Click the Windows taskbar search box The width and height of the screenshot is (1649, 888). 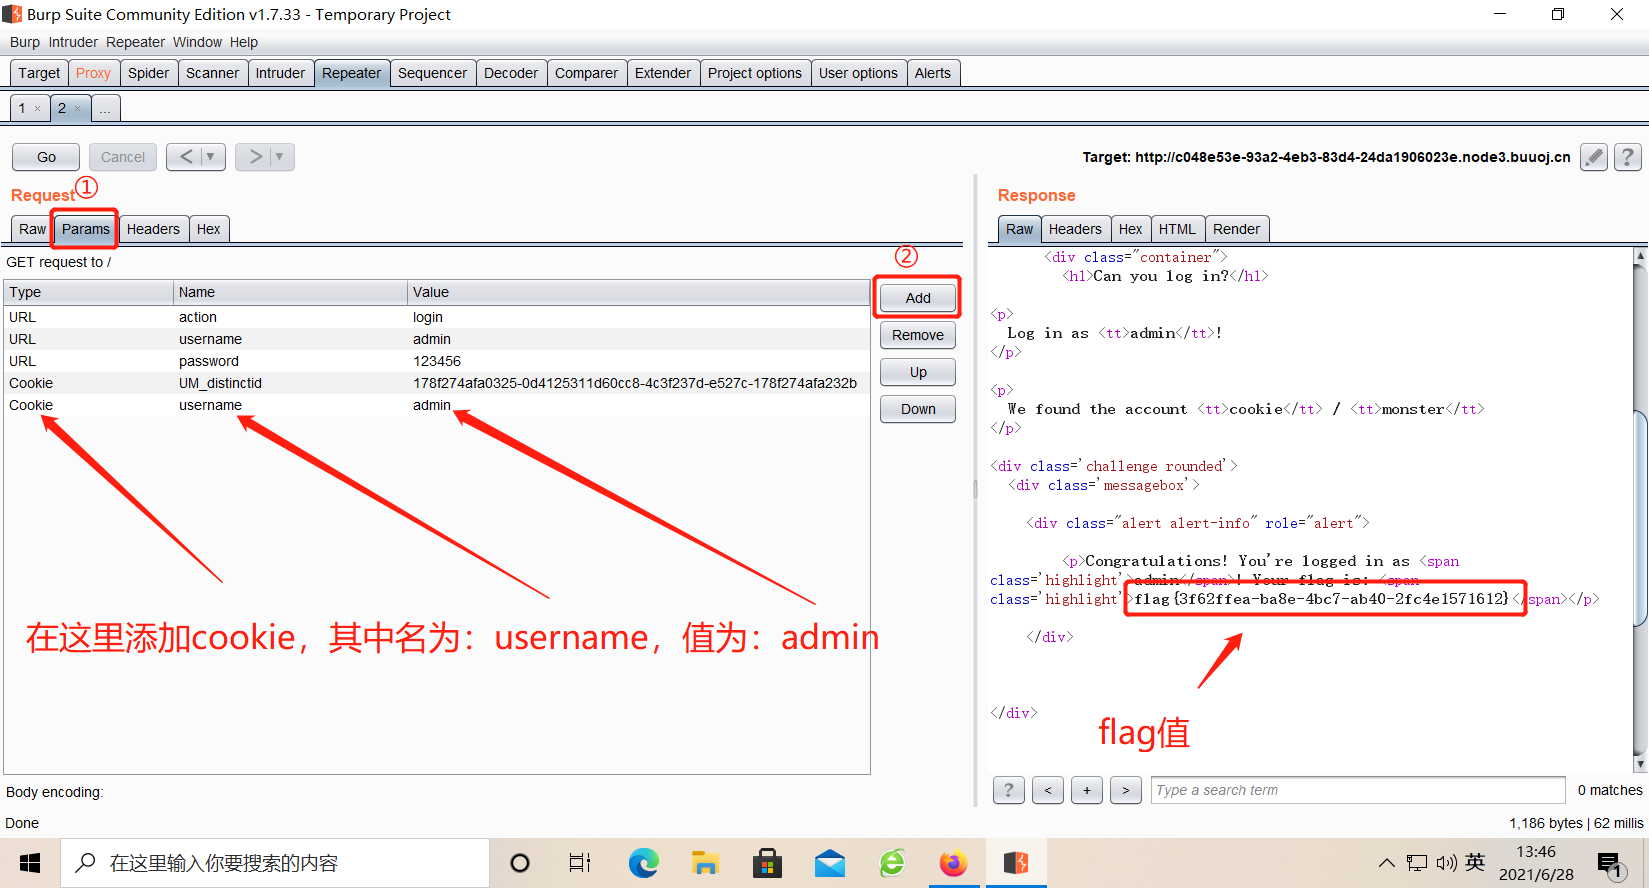pos(275,863)
